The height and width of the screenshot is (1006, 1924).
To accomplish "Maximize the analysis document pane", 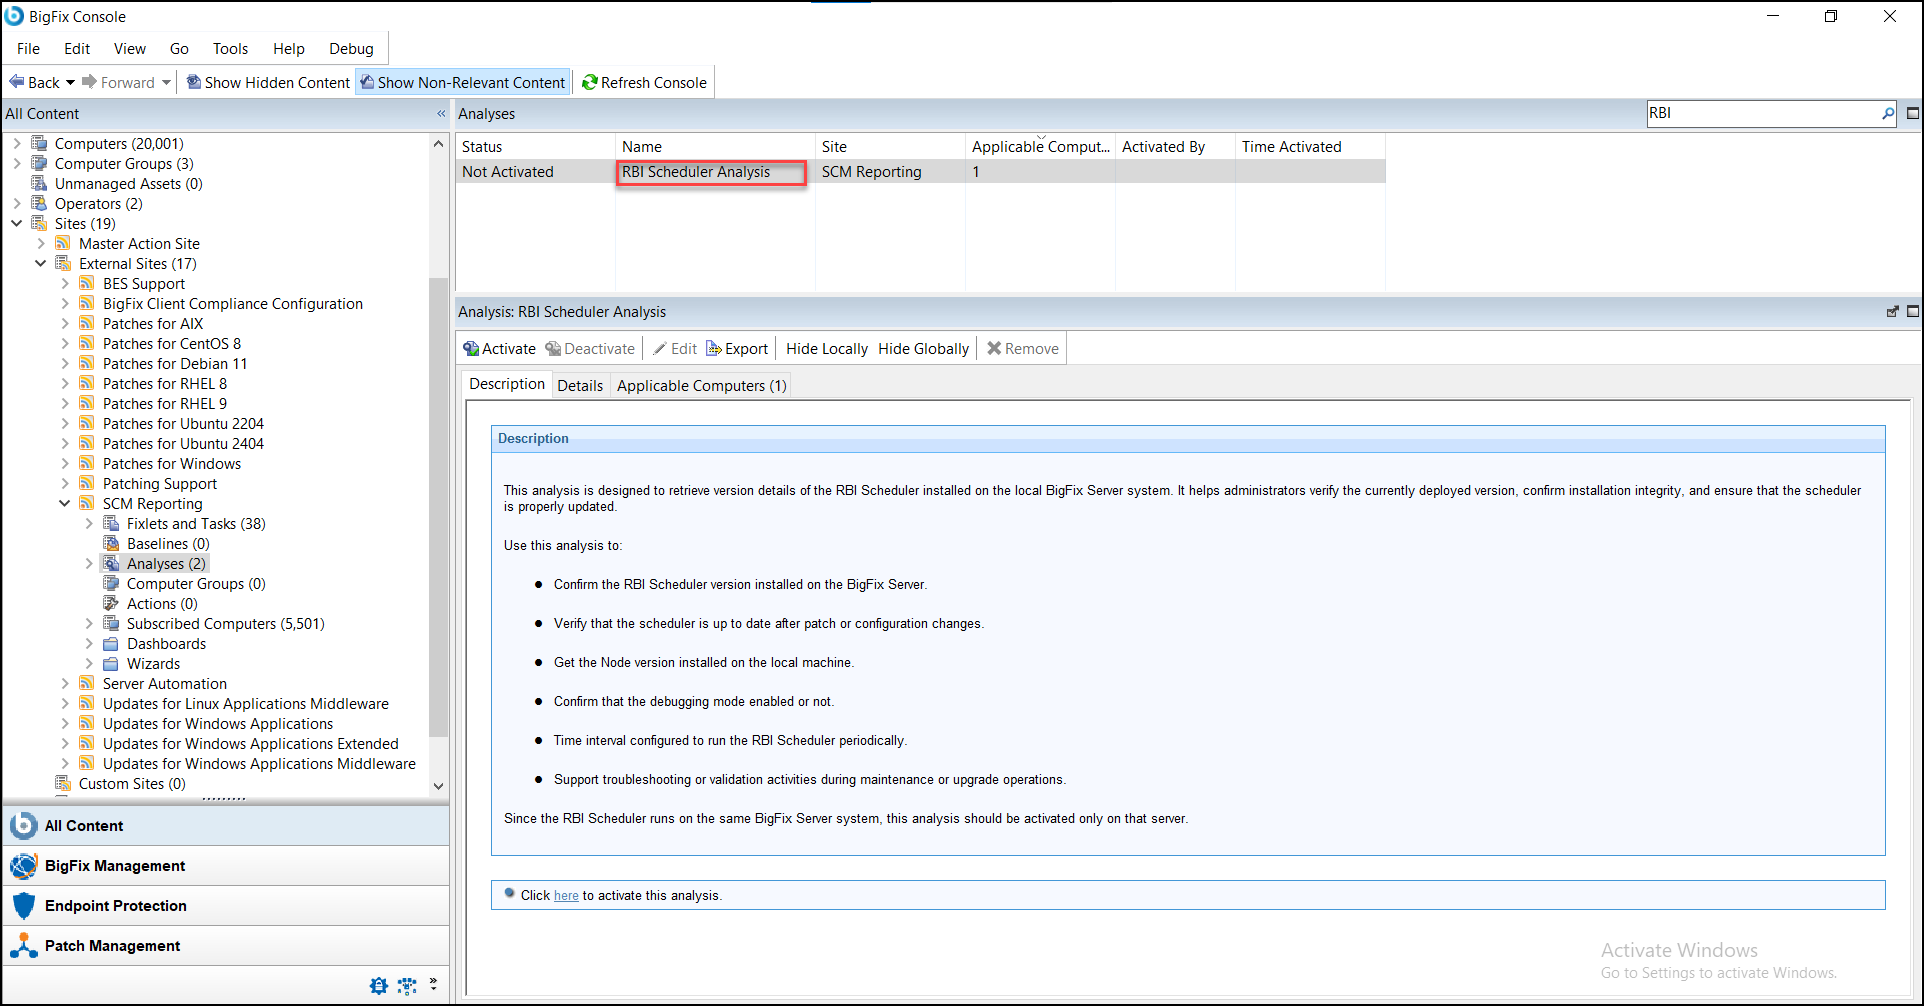I will click(1912, 312).
